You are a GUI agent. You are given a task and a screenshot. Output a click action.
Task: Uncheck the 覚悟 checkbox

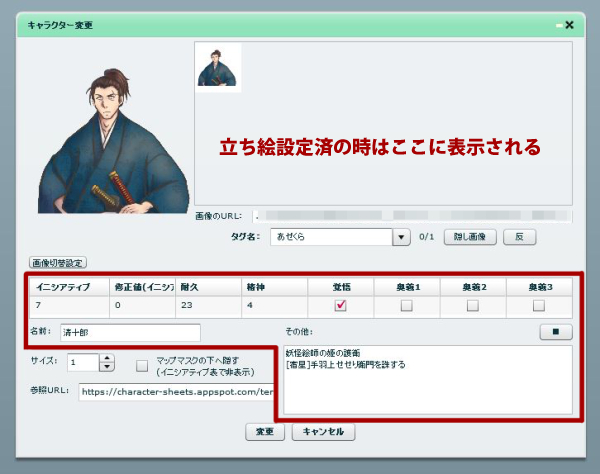click(x=340, y=305)
